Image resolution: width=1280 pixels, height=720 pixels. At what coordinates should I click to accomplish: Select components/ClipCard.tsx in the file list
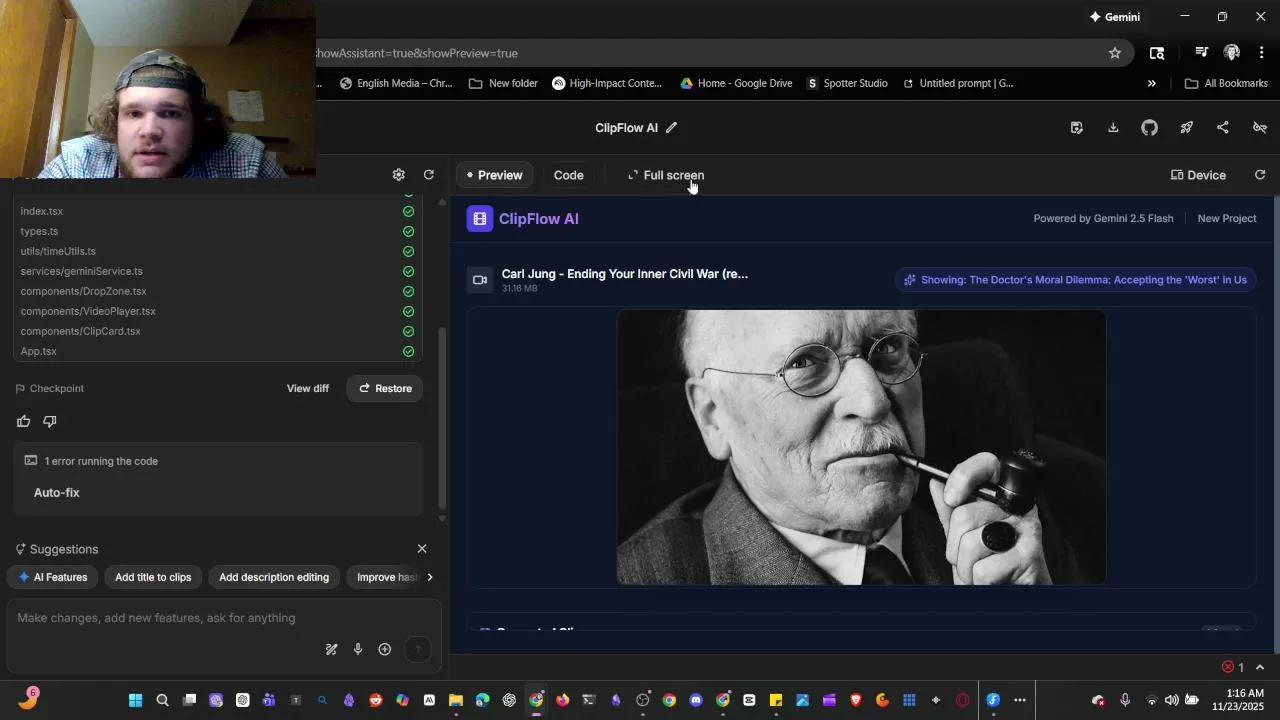point(217,331)
